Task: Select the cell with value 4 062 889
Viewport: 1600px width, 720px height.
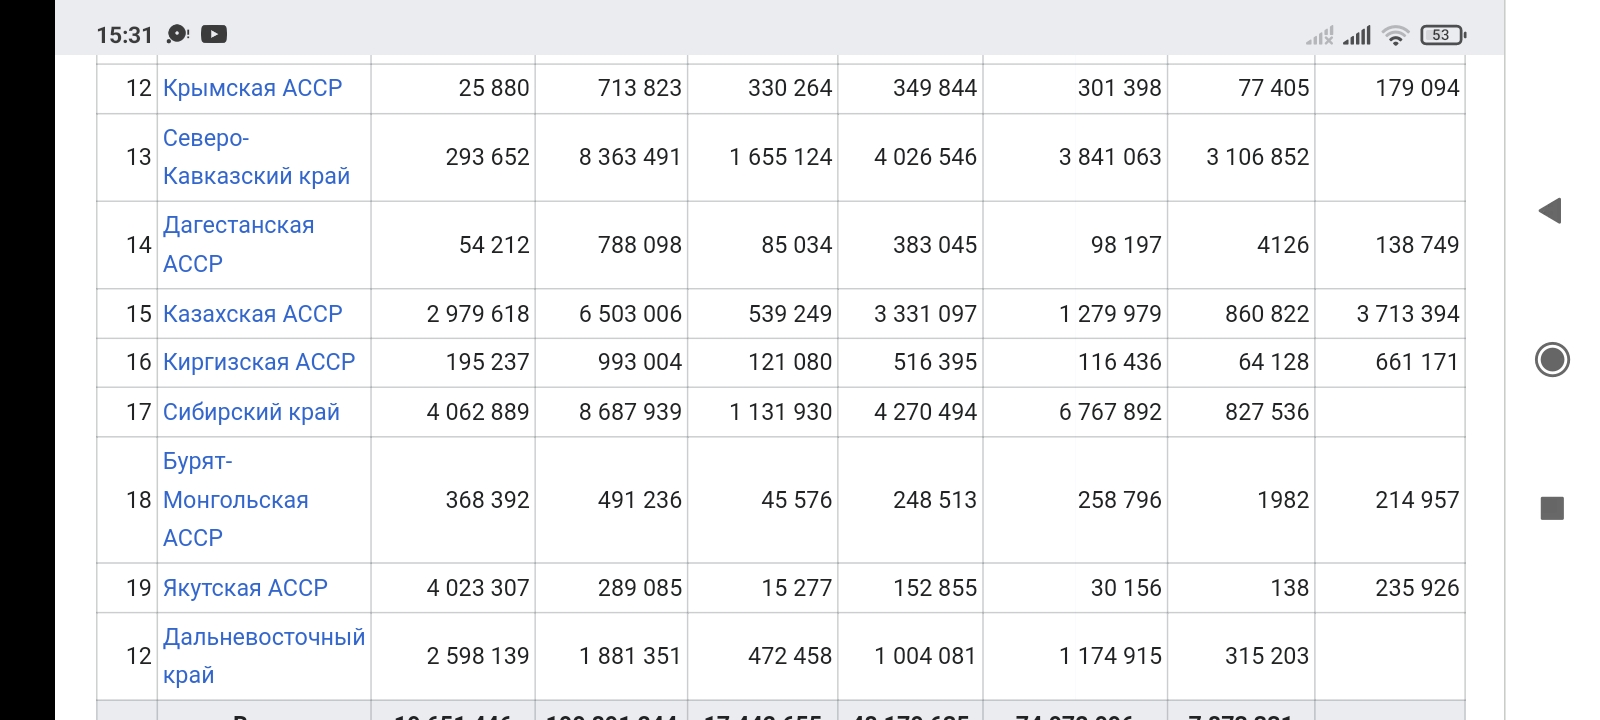Action: coord(453,412)
